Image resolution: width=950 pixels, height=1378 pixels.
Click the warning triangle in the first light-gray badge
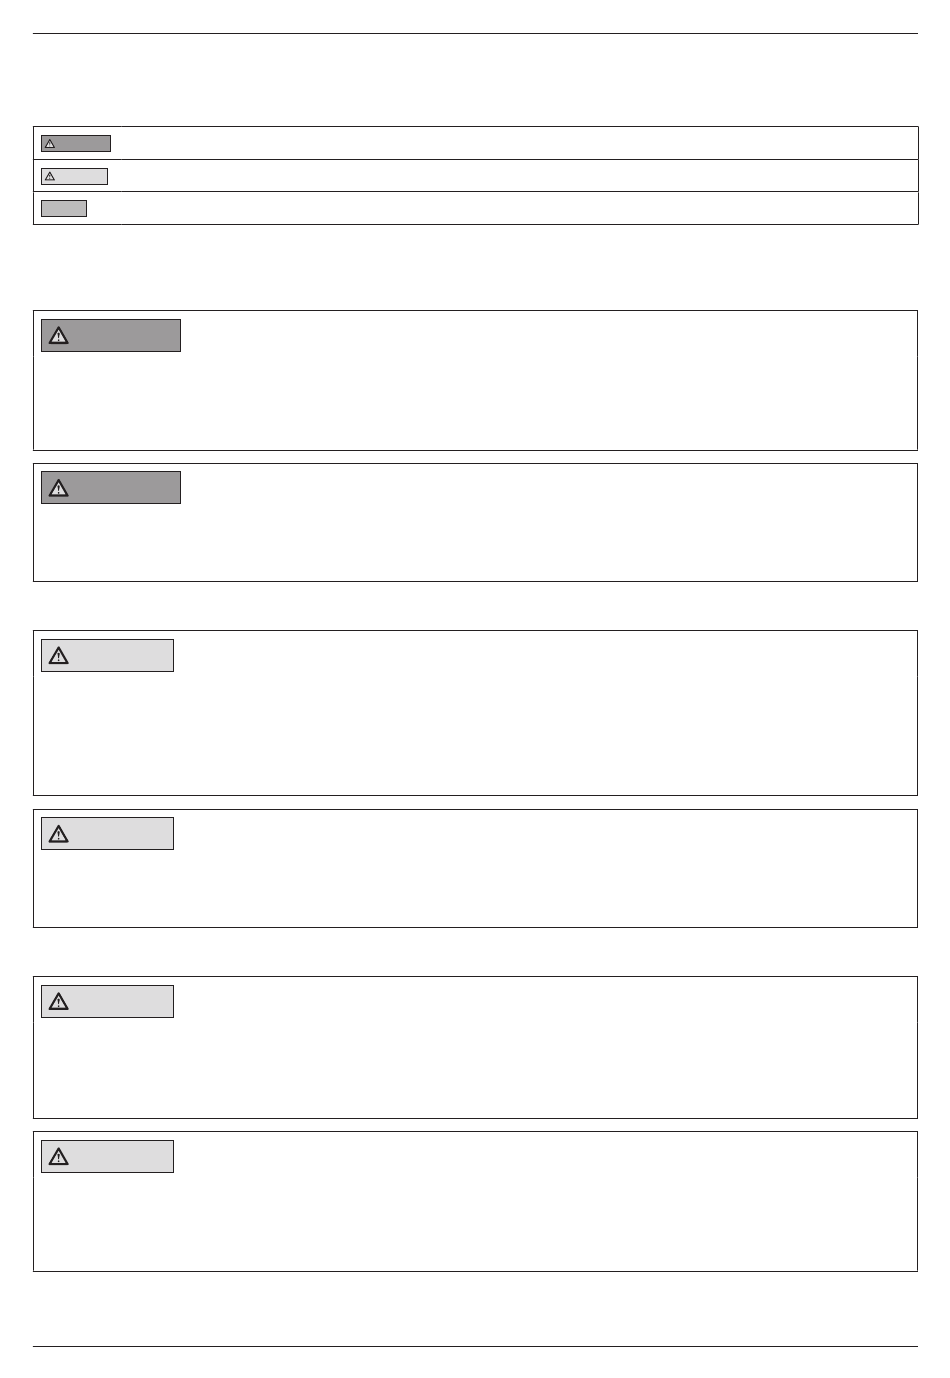[x=59, y=656]
